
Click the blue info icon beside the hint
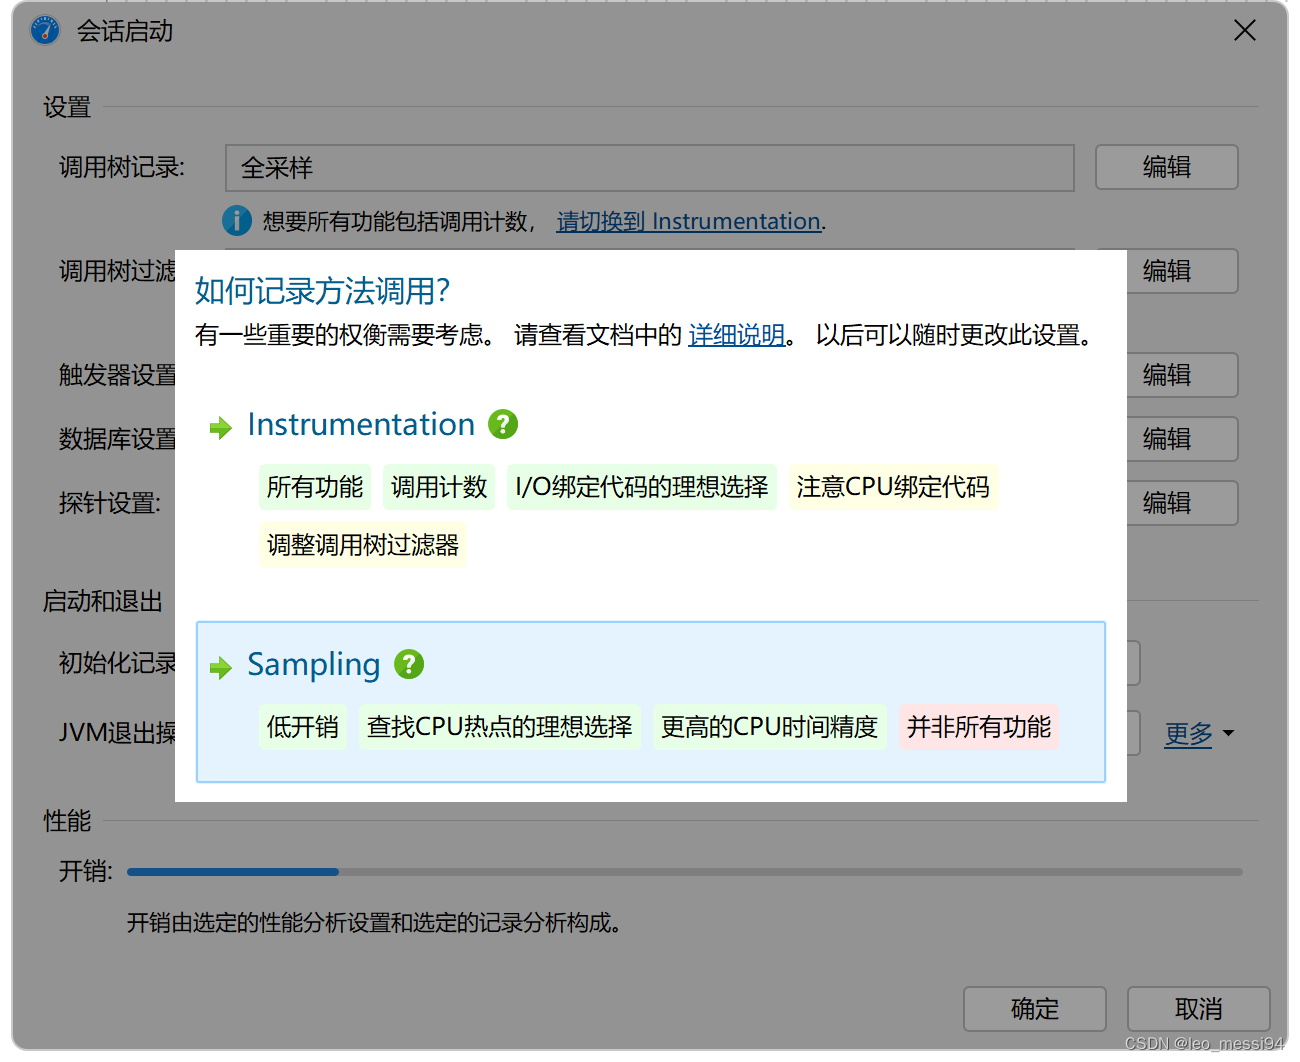point(236,220)
